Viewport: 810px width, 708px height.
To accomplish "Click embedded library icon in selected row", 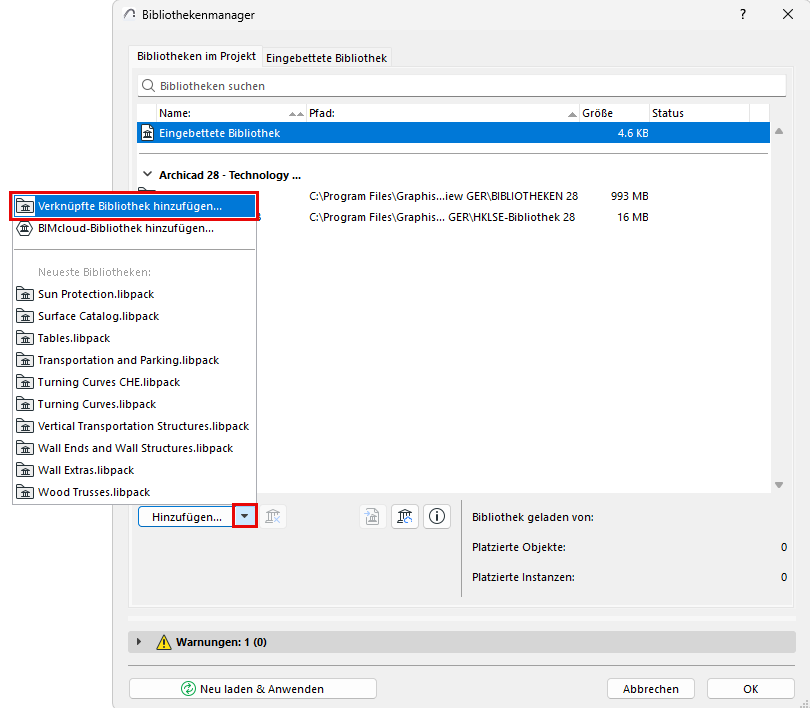I will click(x=148, y=133).
